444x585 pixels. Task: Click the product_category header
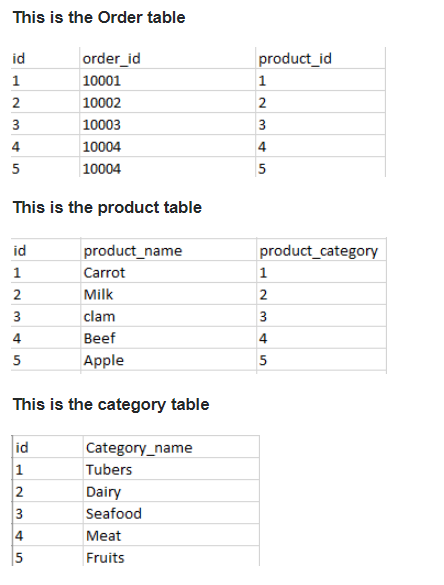click(x=322, y=250)
